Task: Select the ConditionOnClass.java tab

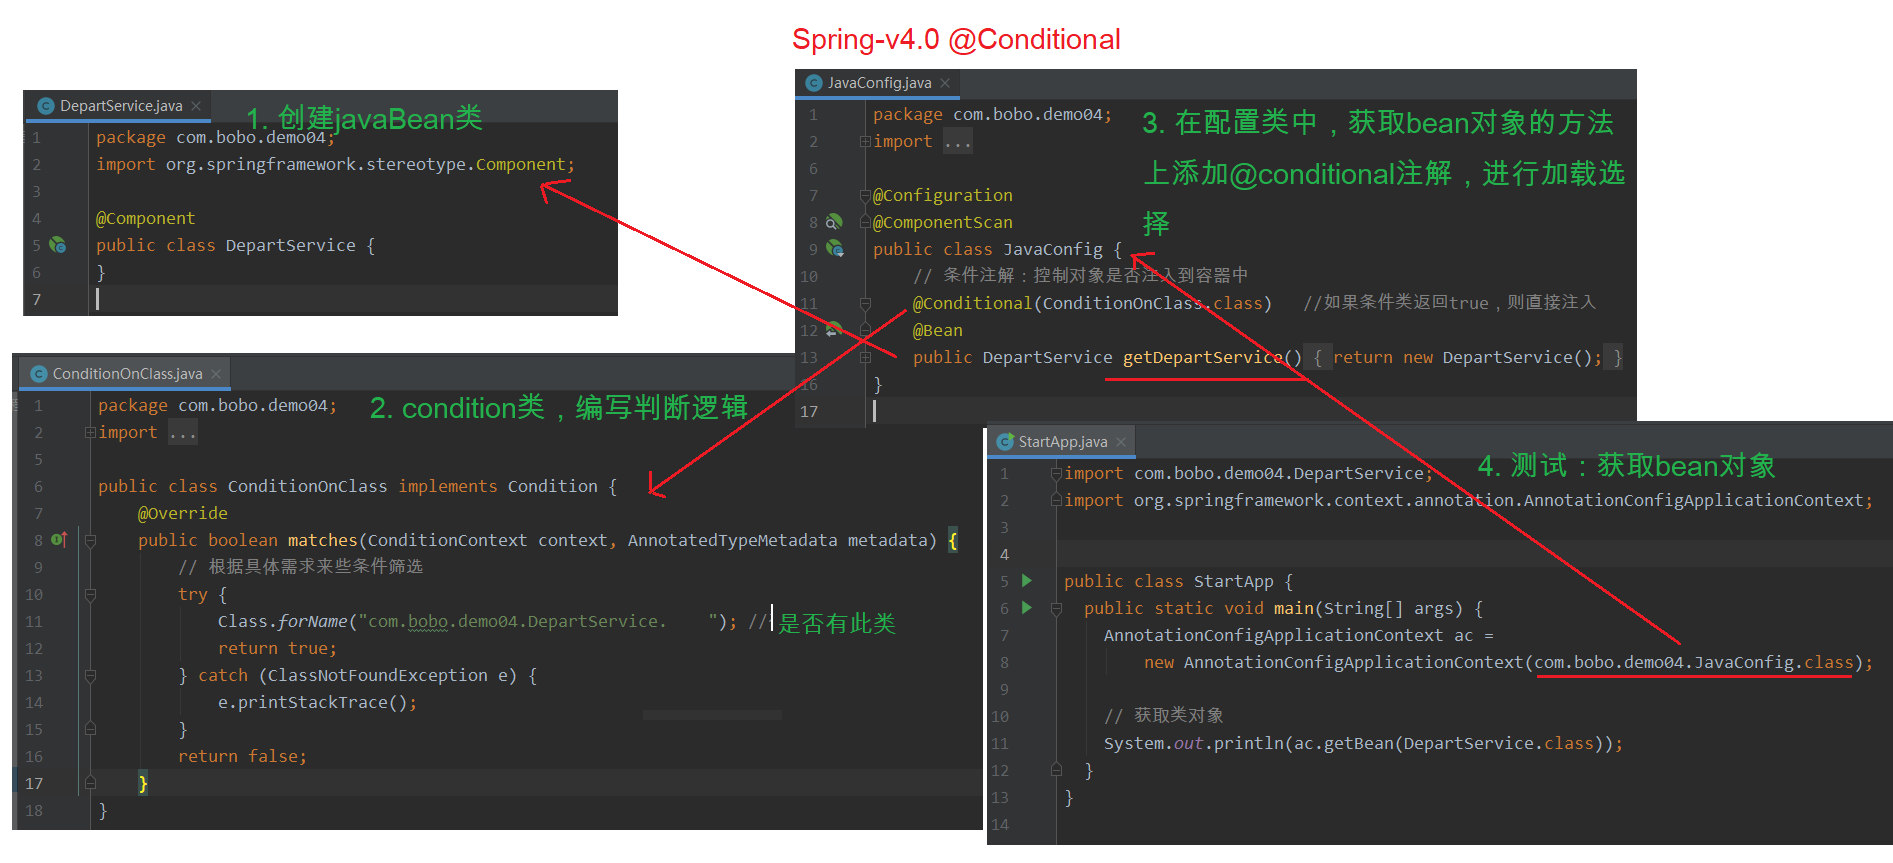Action: pyautogui.click(x=125, y=374)
